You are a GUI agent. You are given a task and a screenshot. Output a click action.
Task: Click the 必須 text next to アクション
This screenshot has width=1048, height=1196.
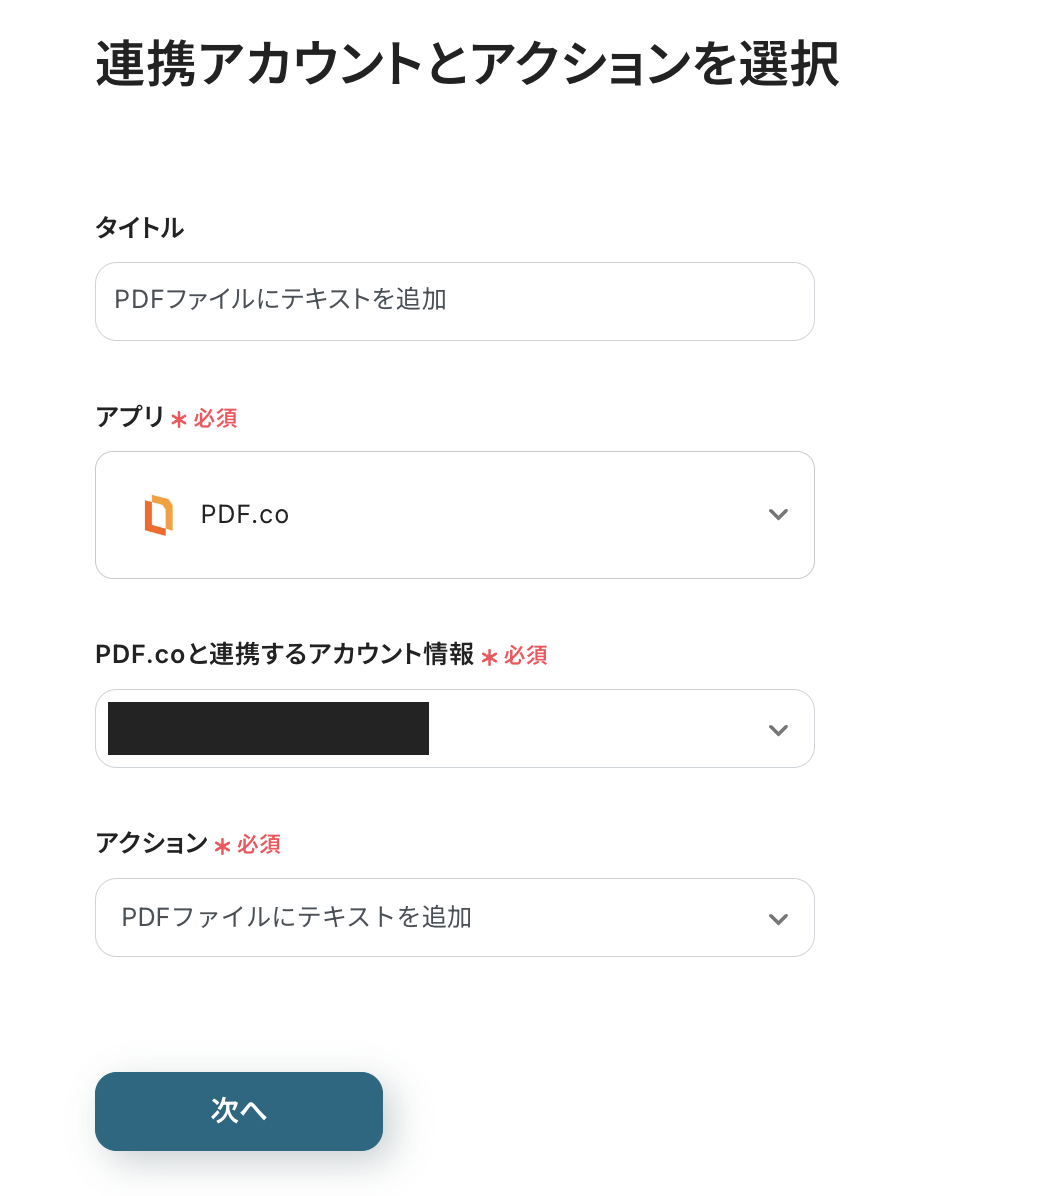point(258,845)
